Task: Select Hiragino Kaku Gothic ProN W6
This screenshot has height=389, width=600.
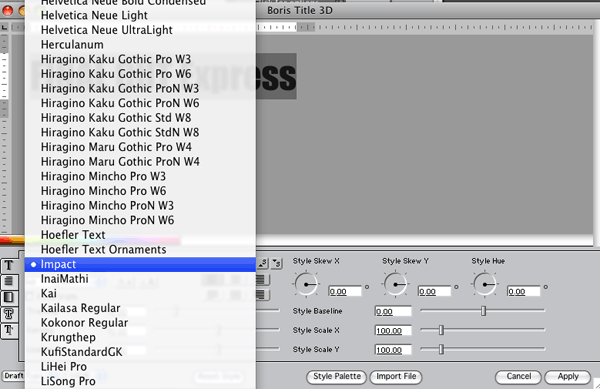Action: point(140,103)
